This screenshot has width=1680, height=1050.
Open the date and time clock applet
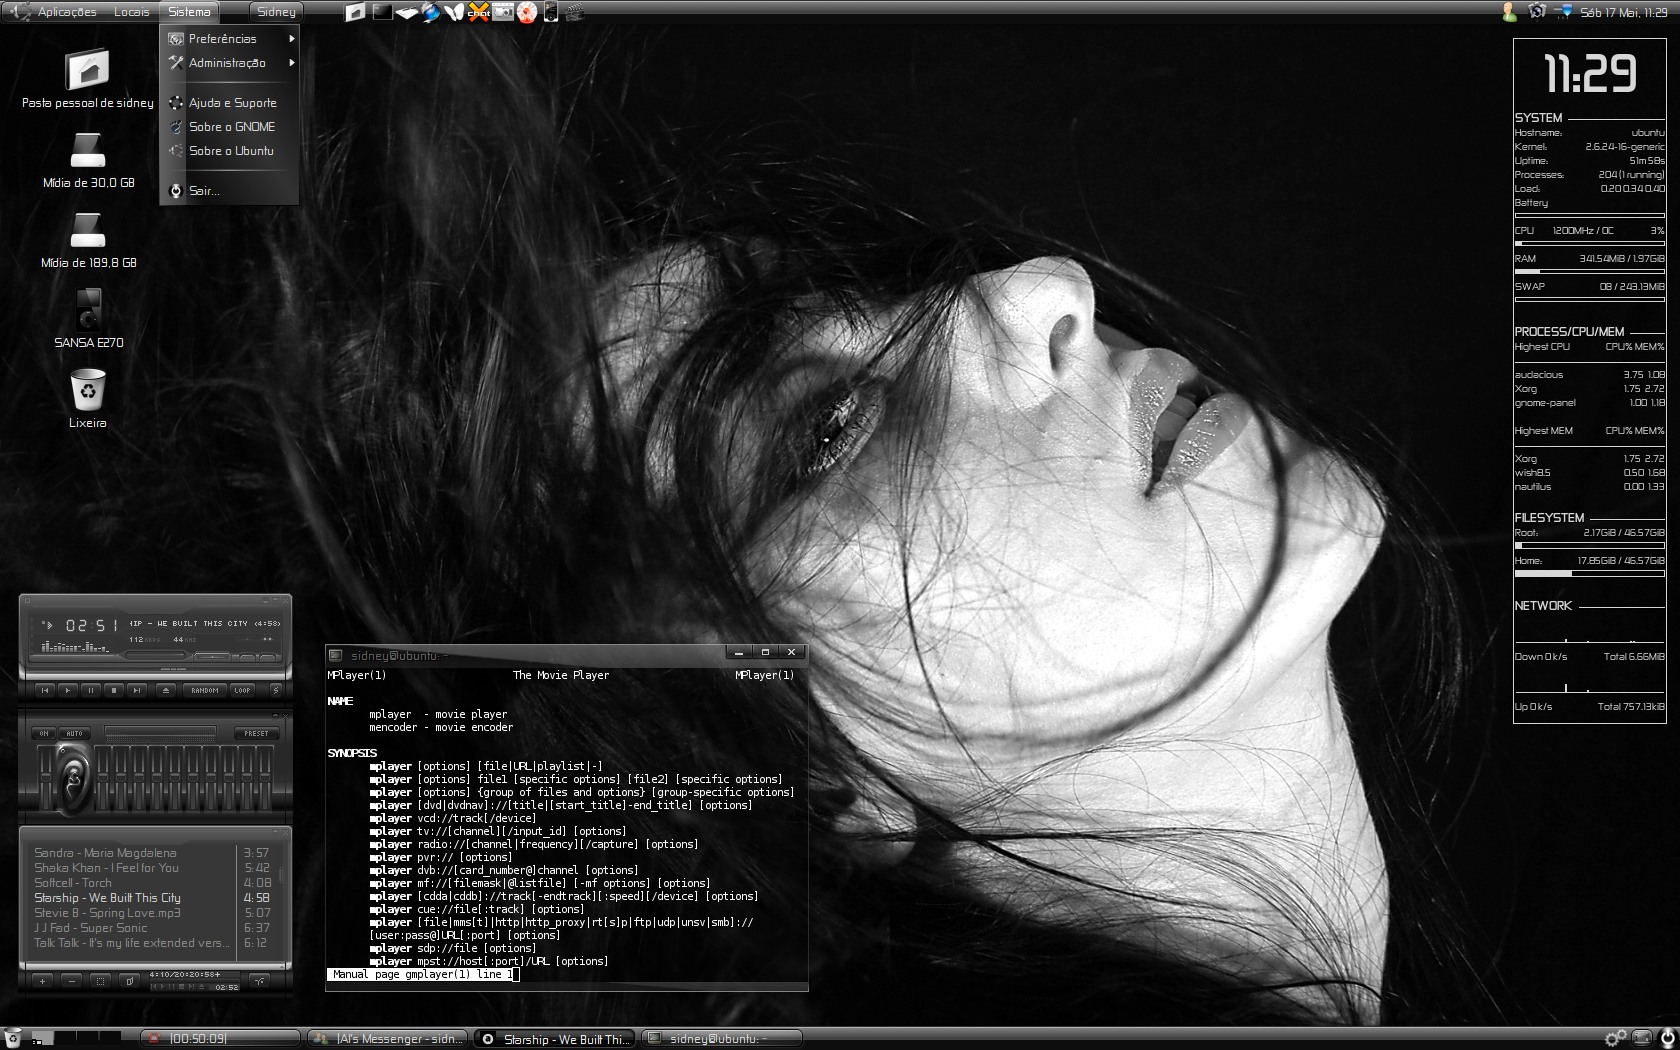1623,12
